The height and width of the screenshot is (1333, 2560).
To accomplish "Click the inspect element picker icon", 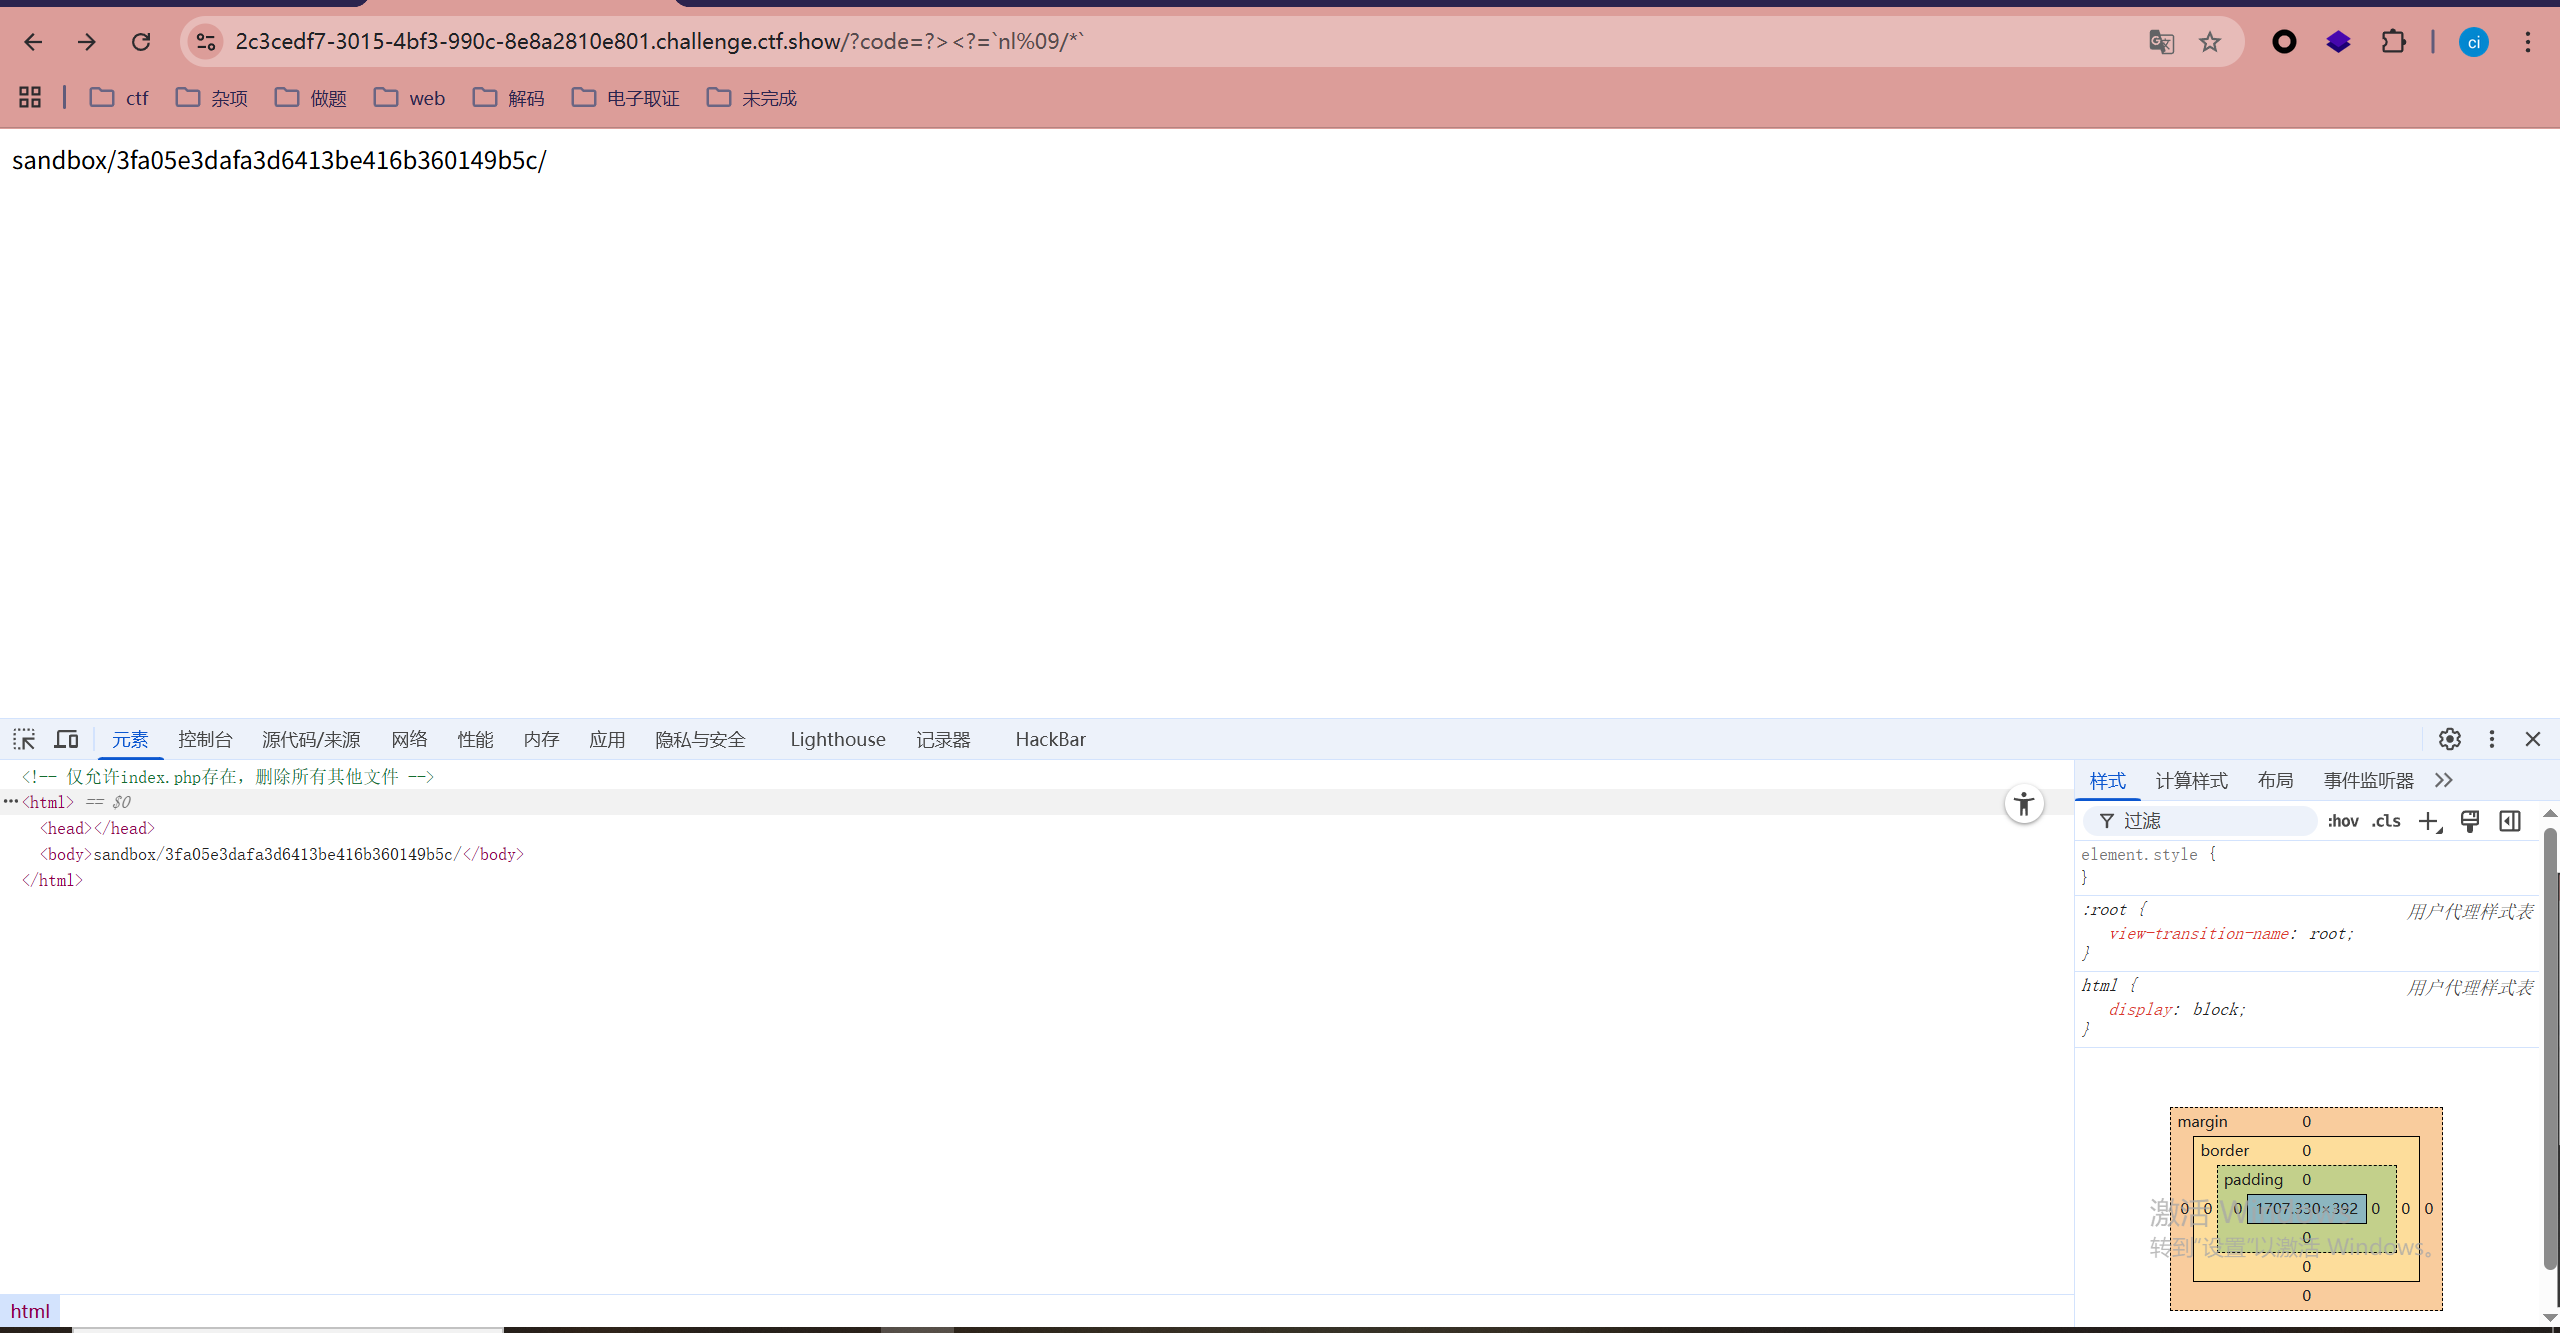I will (24, 739).
